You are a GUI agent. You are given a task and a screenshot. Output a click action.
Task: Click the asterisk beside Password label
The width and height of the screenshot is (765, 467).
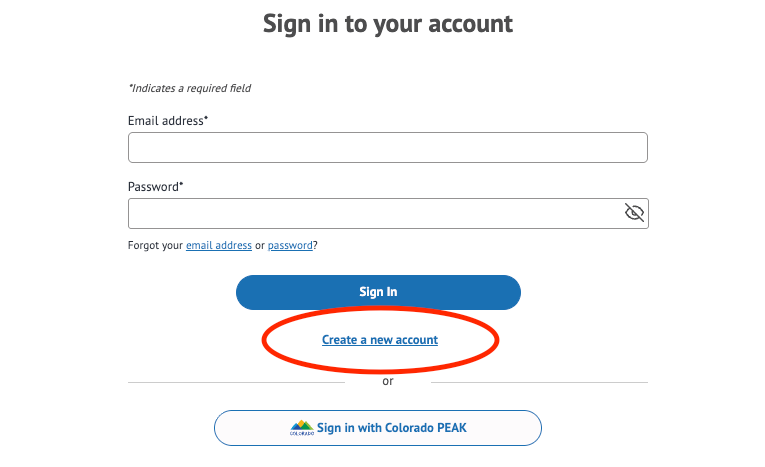[x=181, y=185]
